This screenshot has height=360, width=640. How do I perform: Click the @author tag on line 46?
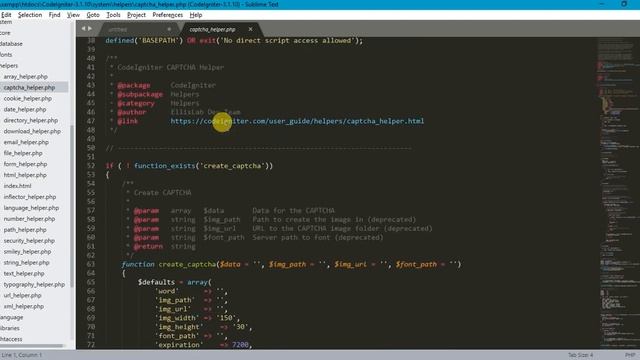(x=132, y=112)
